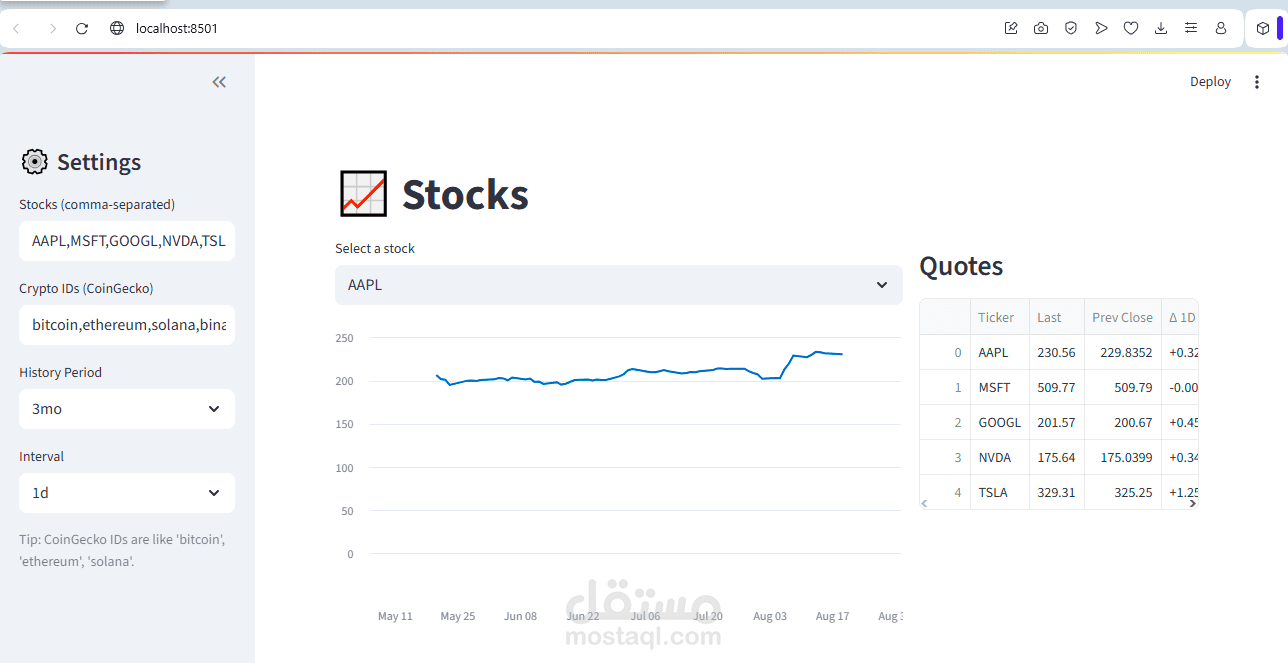Screen dimensions: 1288x663
Task: Select the GOOGL ticker cell
Action: 999,422
